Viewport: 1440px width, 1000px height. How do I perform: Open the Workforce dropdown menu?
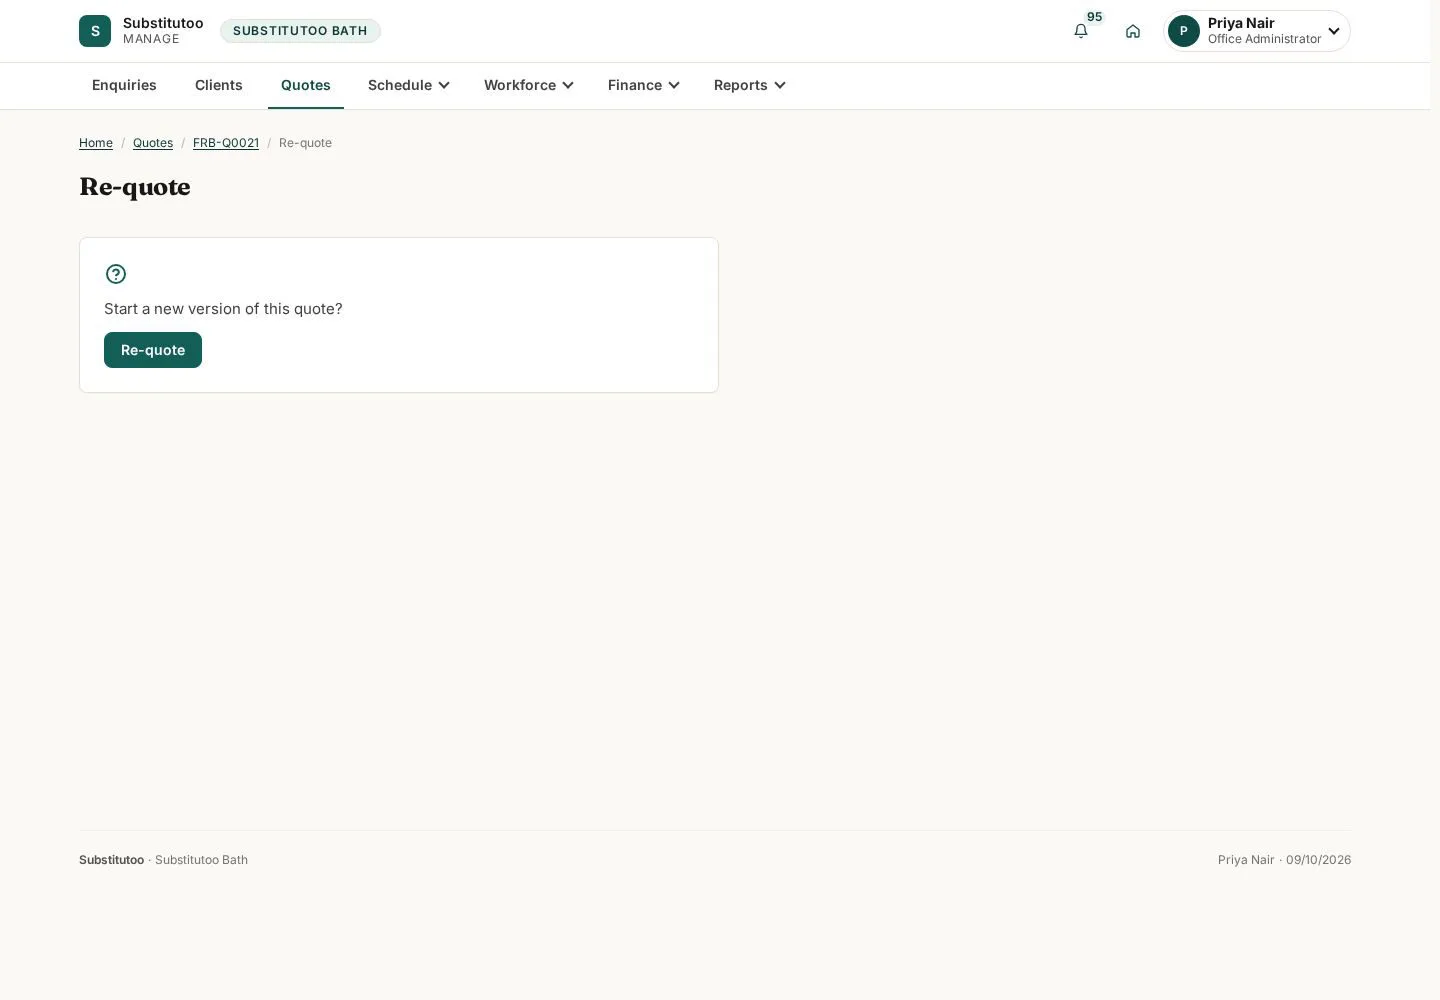pos(528,85)
